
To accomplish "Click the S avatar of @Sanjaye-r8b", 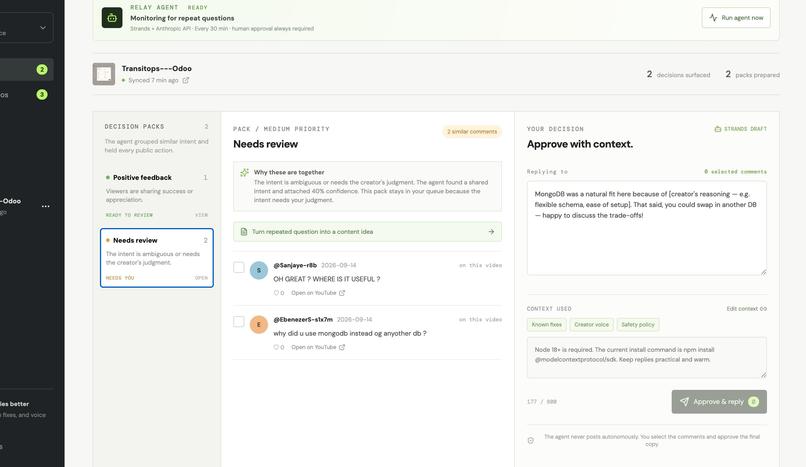I will pos(259,270).
